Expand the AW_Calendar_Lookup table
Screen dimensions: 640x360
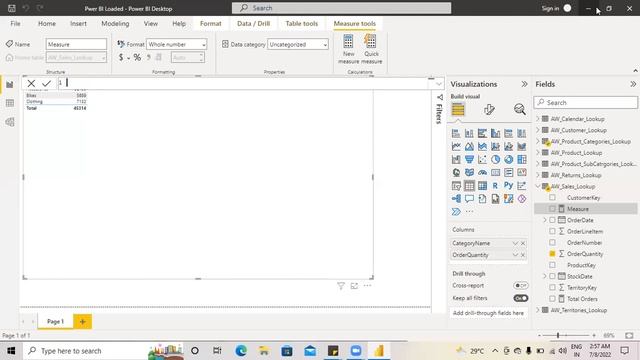tap(538, 119)
